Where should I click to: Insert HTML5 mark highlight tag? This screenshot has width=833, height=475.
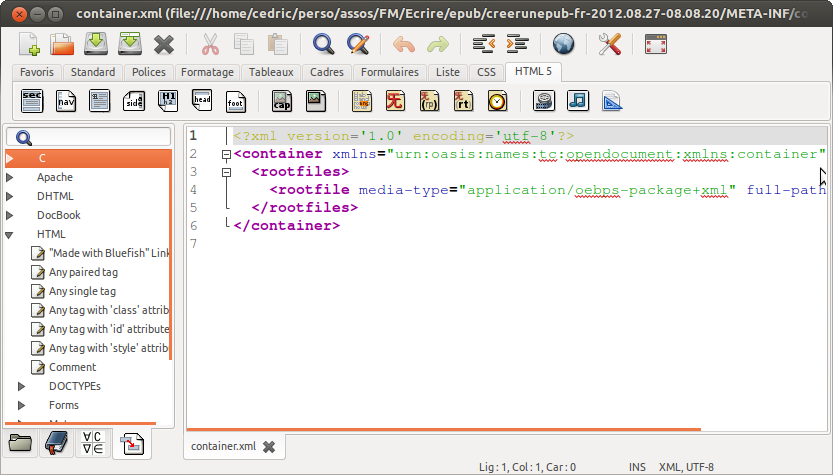tap(362, 101)
